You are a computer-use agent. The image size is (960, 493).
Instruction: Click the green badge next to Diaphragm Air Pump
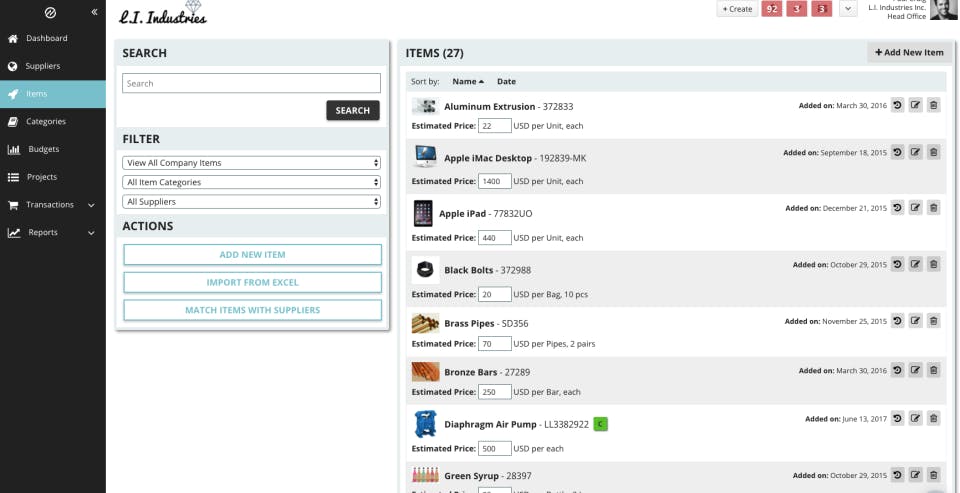click(x=601, y=424)
